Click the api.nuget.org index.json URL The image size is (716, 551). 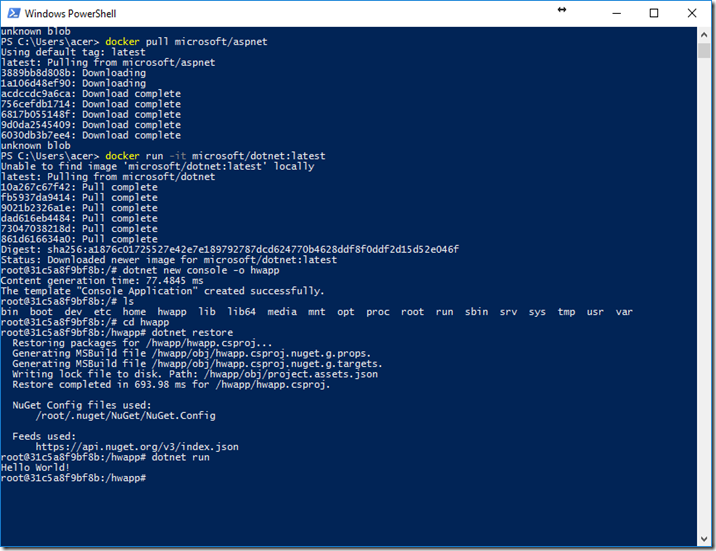pyautogui.click(x=137, y=447)
